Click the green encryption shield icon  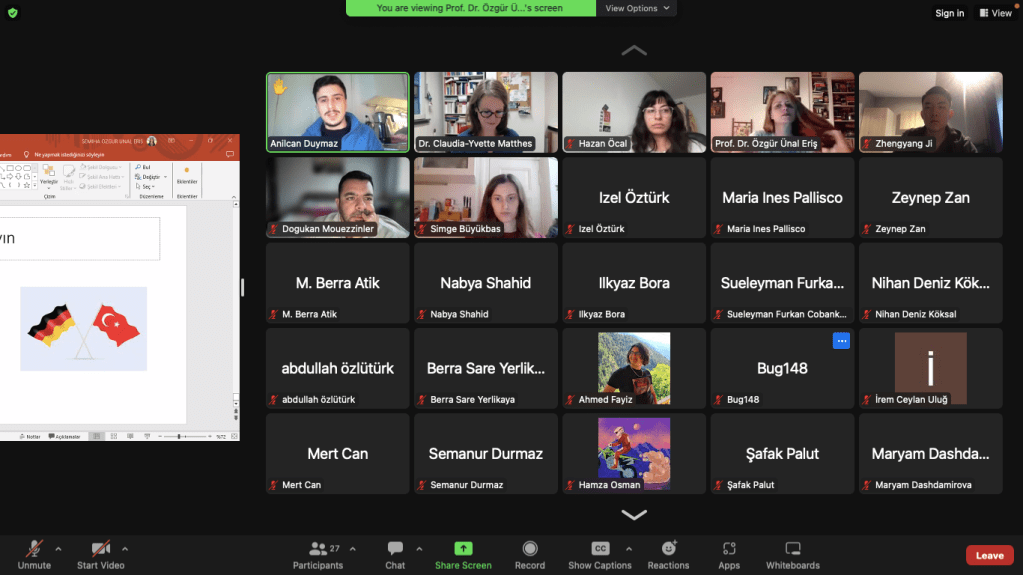(x=12, y=12)
